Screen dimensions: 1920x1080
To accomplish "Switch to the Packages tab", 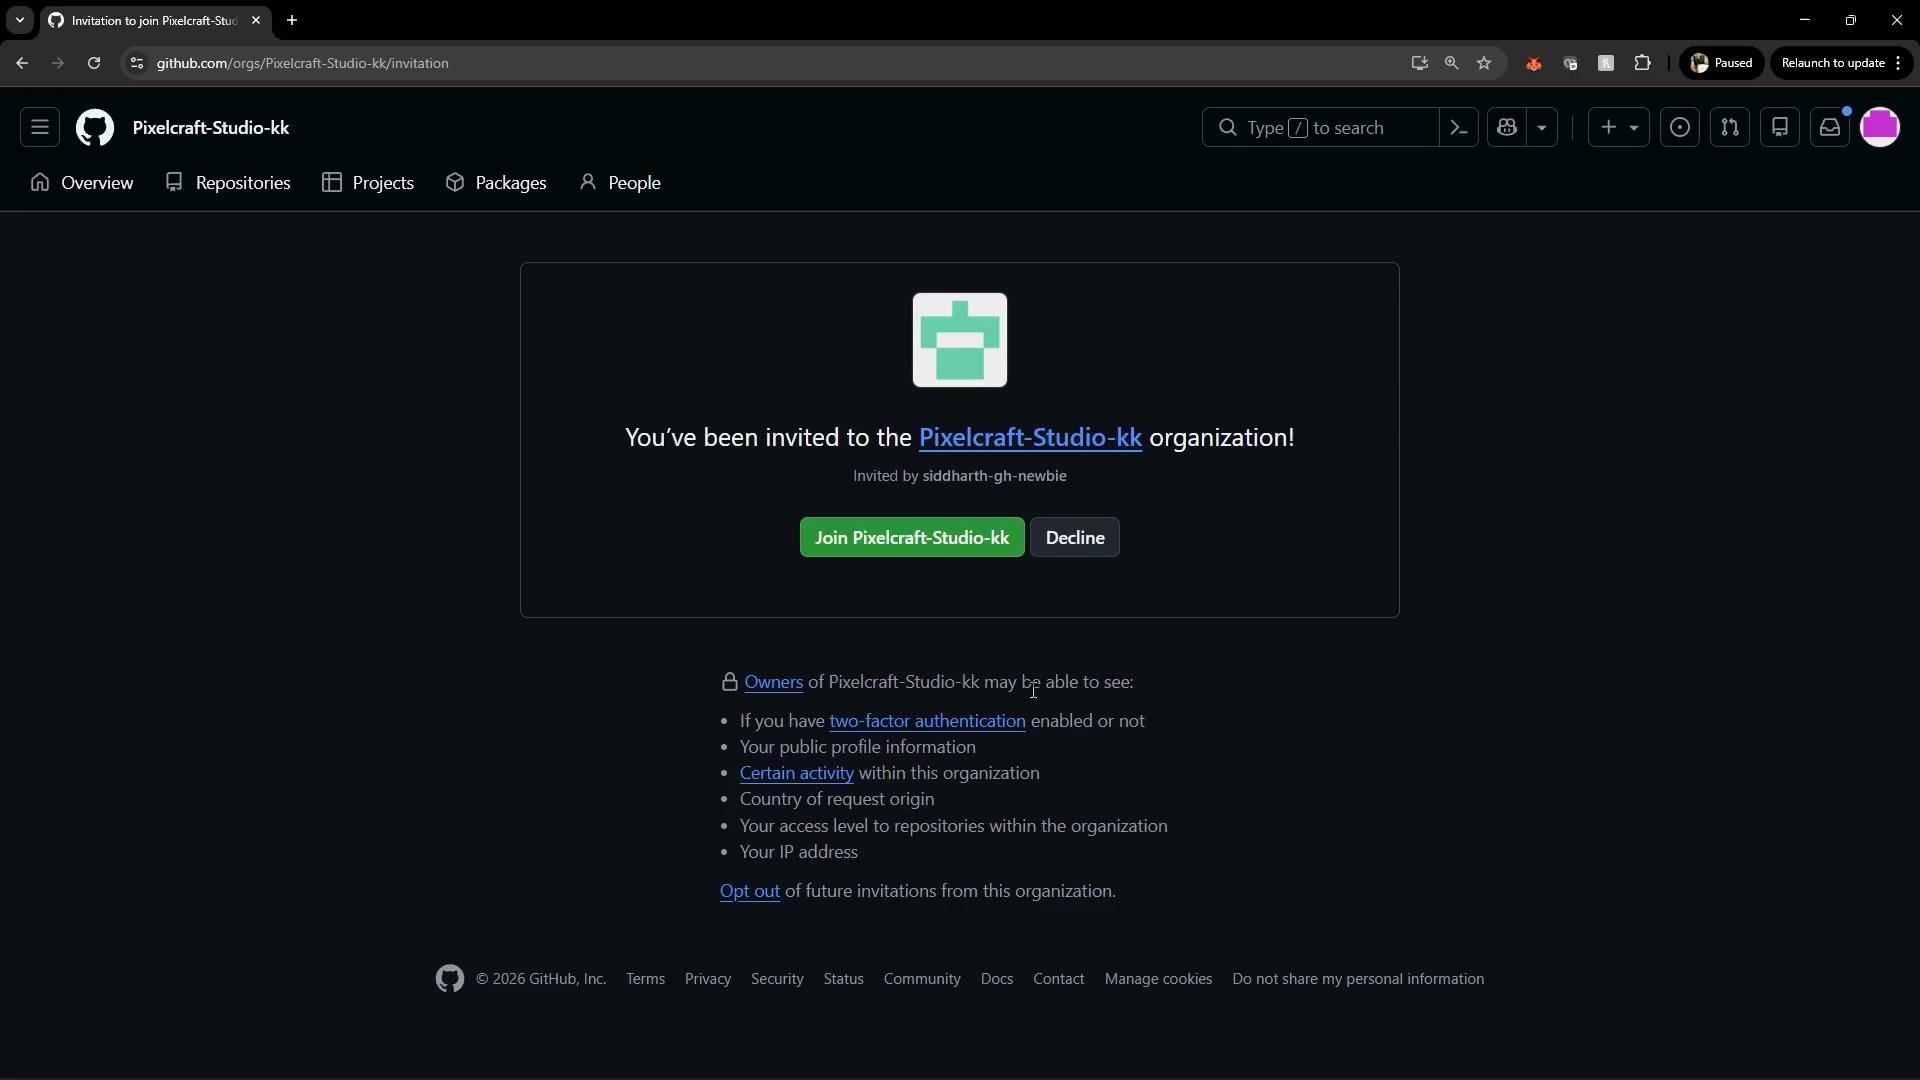I will 496,183.
